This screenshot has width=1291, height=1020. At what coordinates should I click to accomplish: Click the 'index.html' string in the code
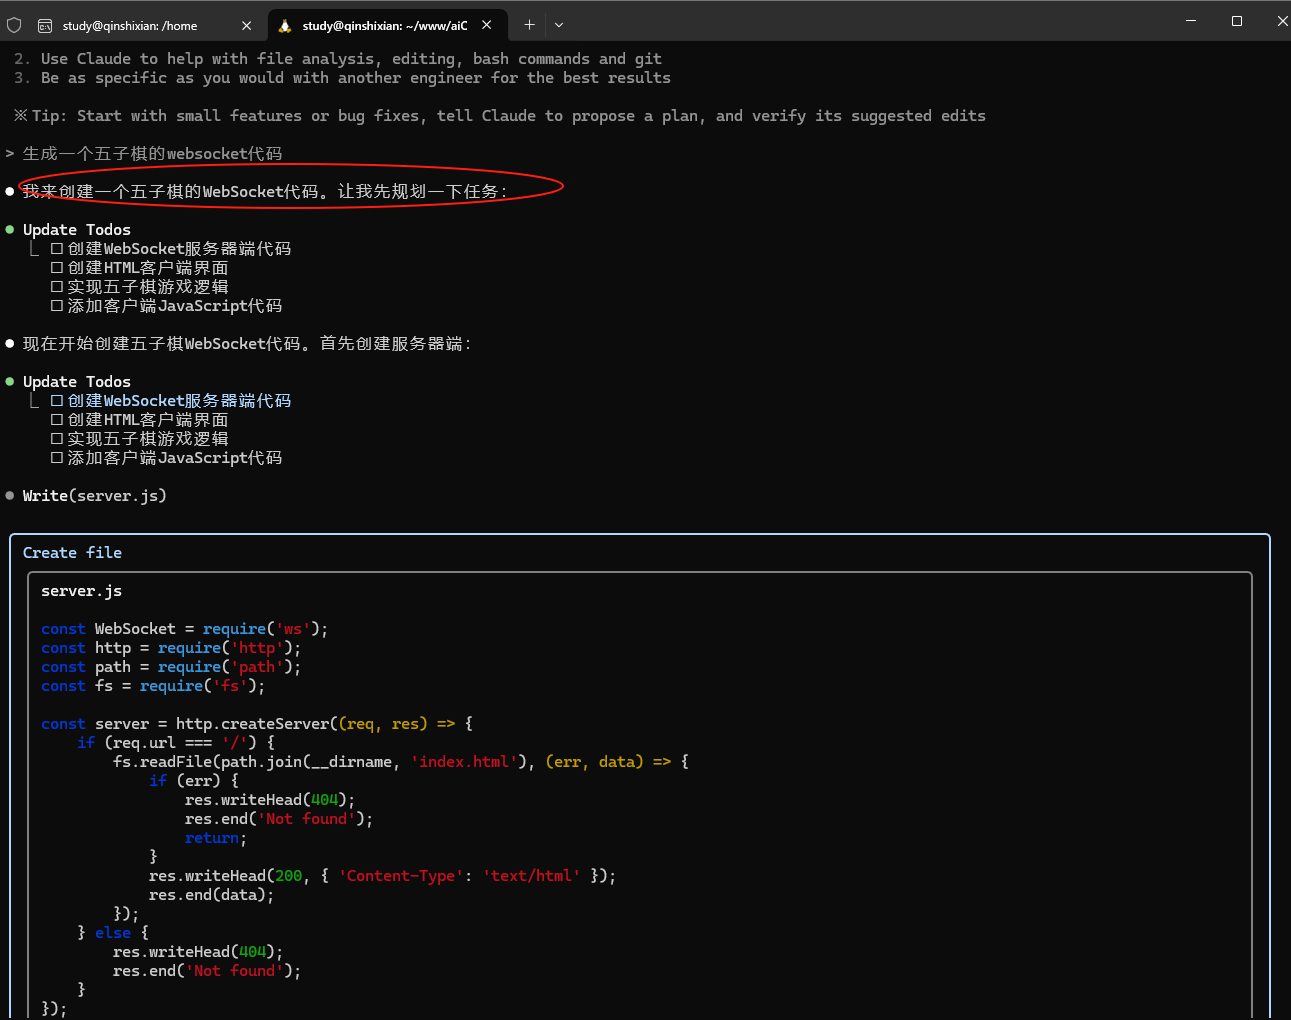pos(464,762)
